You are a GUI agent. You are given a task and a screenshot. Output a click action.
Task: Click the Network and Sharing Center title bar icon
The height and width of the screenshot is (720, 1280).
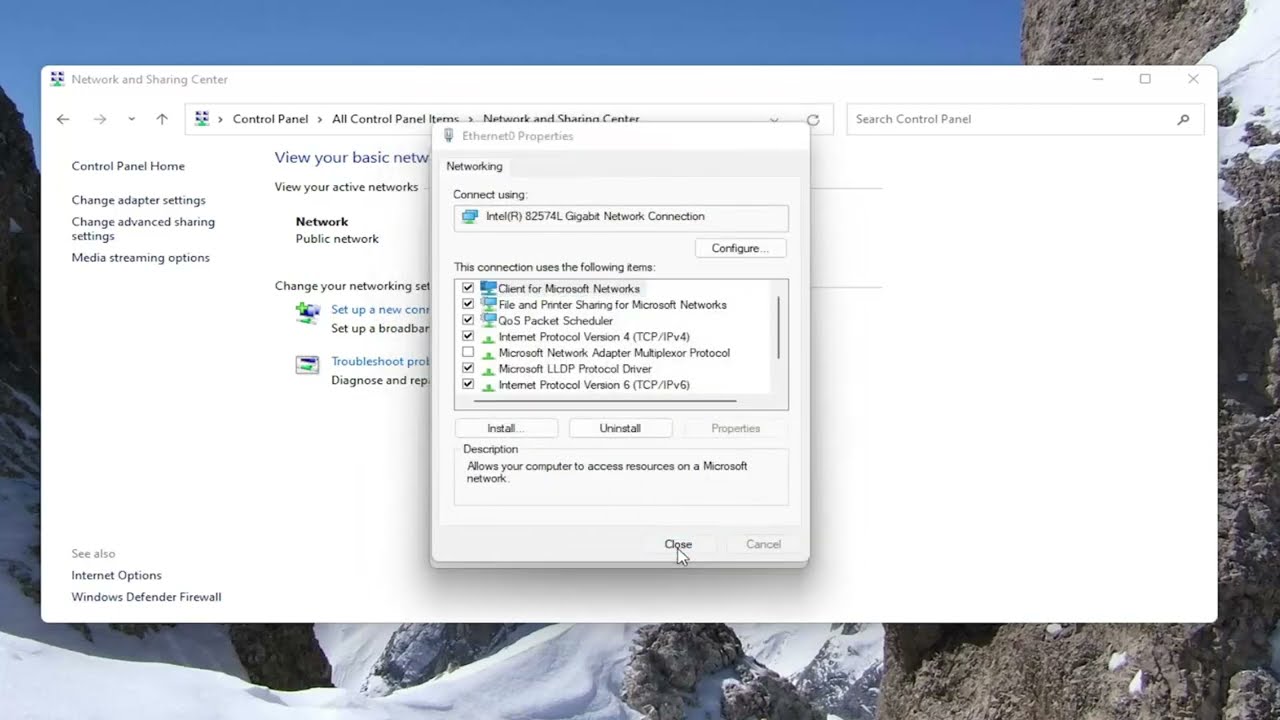coord(57,79)
